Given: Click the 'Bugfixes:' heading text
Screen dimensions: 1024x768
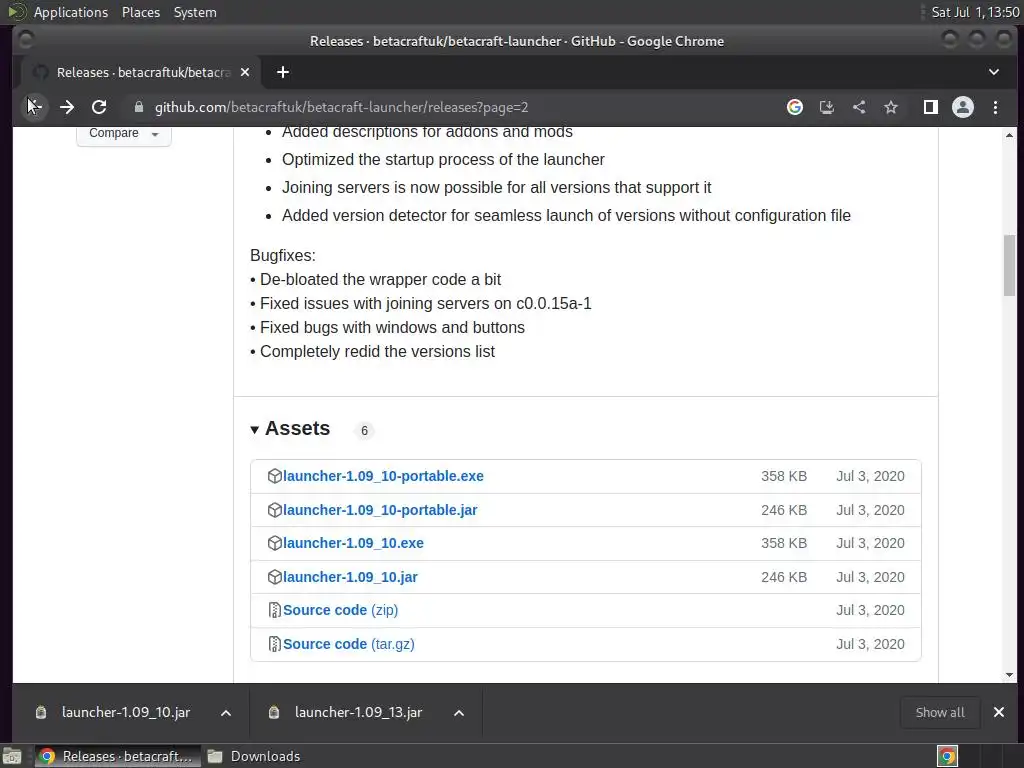Looking at the screenshot, I should pyautogui.click(x=283, y=255).
